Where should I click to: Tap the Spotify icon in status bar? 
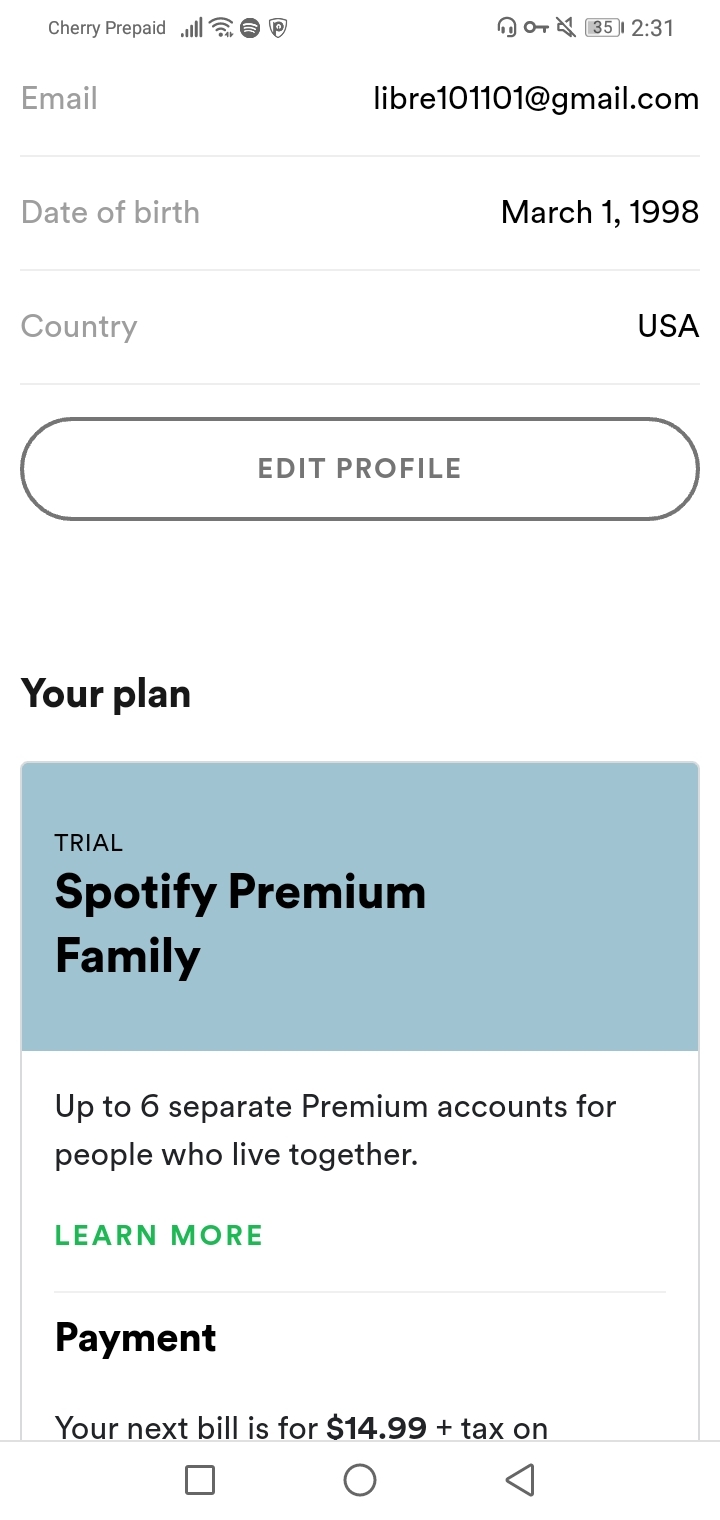[250, 29]
